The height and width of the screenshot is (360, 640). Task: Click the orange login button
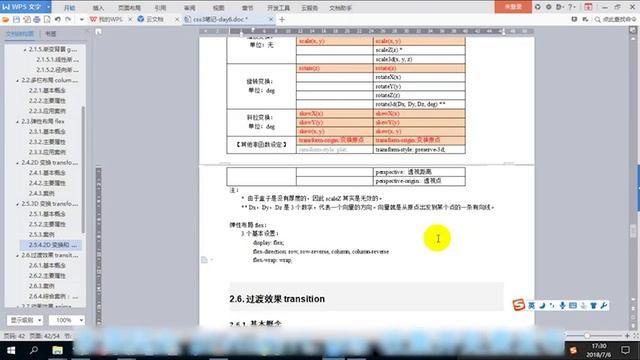tap(513, 7)
